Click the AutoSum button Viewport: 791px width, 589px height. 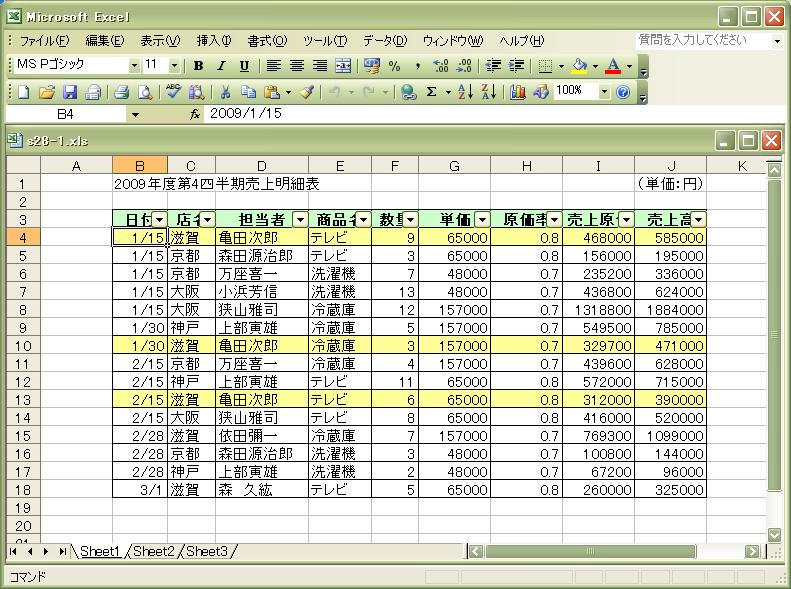tap(431, 92)
